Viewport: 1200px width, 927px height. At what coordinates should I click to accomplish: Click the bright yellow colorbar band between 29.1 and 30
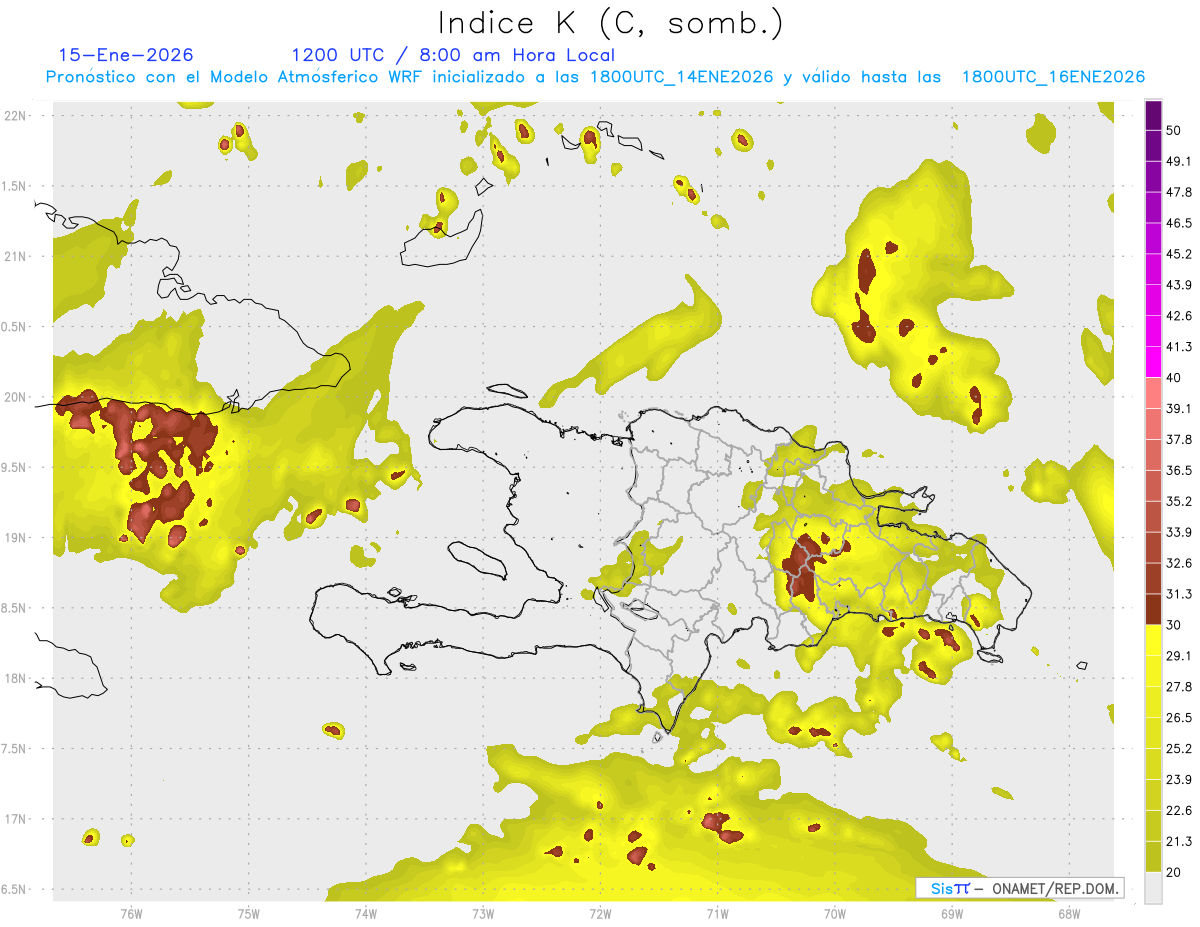tap(1153, 640)
